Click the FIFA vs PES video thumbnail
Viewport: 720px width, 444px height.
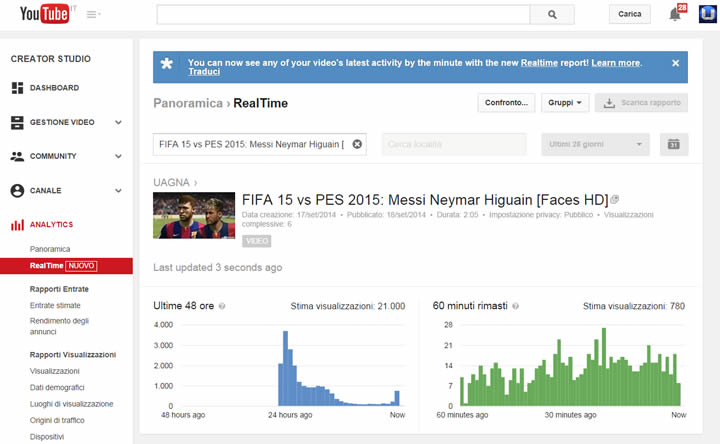coord(194,215)
